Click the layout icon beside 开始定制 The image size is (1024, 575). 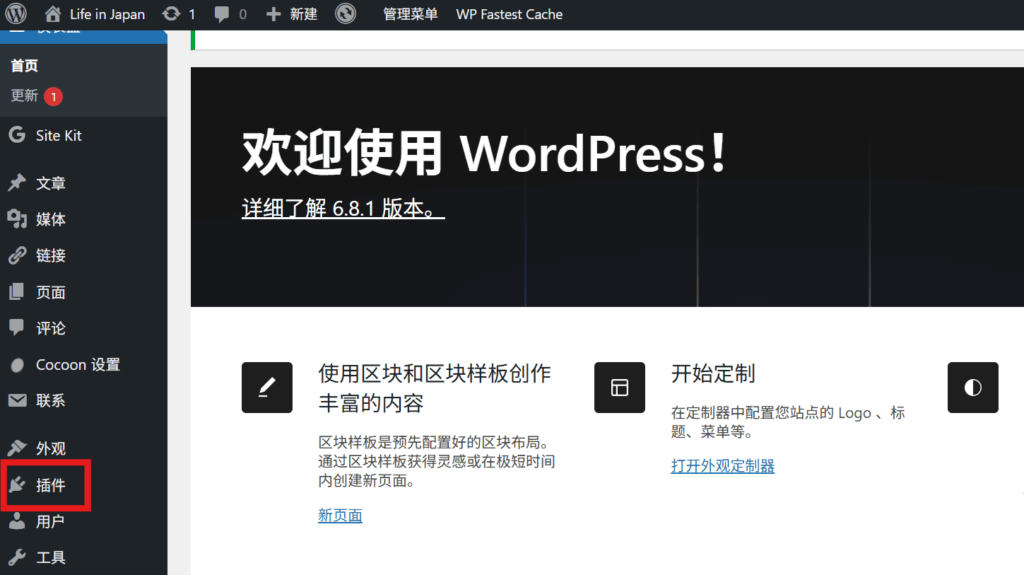point(620,387)
